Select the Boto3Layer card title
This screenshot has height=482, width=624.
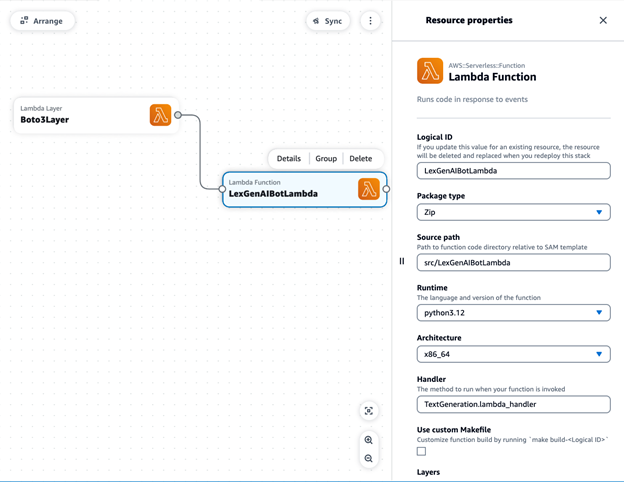click(45, 120)
